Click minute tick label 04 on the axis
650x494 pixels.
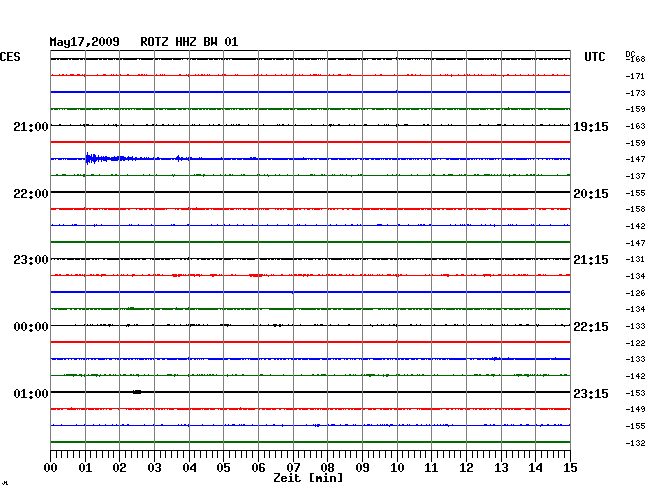(189, 468)
